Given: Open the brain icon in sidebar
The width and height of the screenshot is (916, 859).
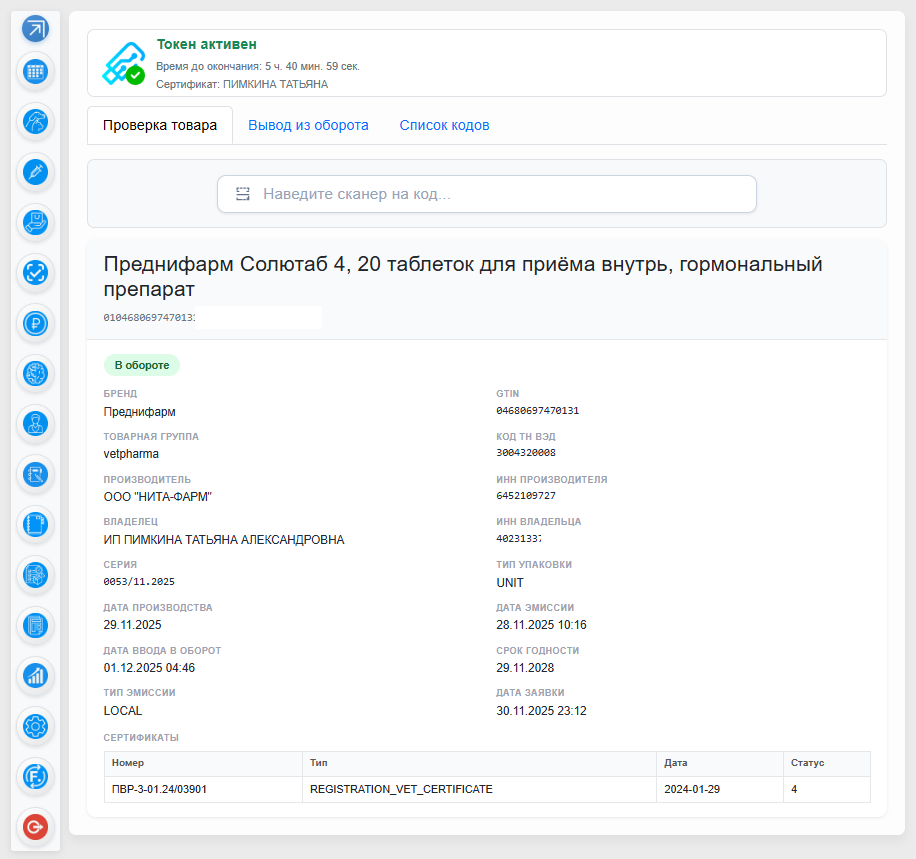Looking at the screenshot, I should click(x=36, y=373).
